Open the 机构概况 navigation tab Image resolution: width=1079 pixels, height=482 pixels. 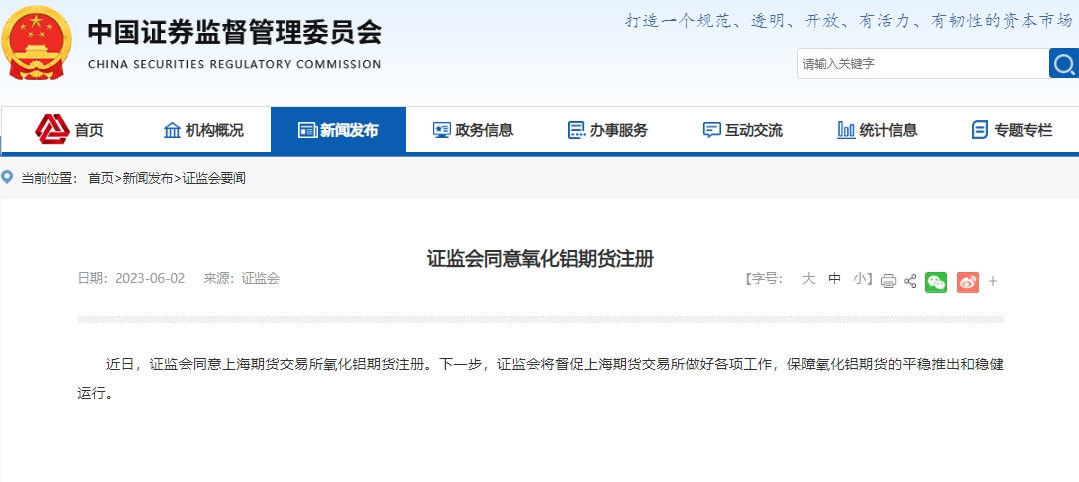click(204, 129)
